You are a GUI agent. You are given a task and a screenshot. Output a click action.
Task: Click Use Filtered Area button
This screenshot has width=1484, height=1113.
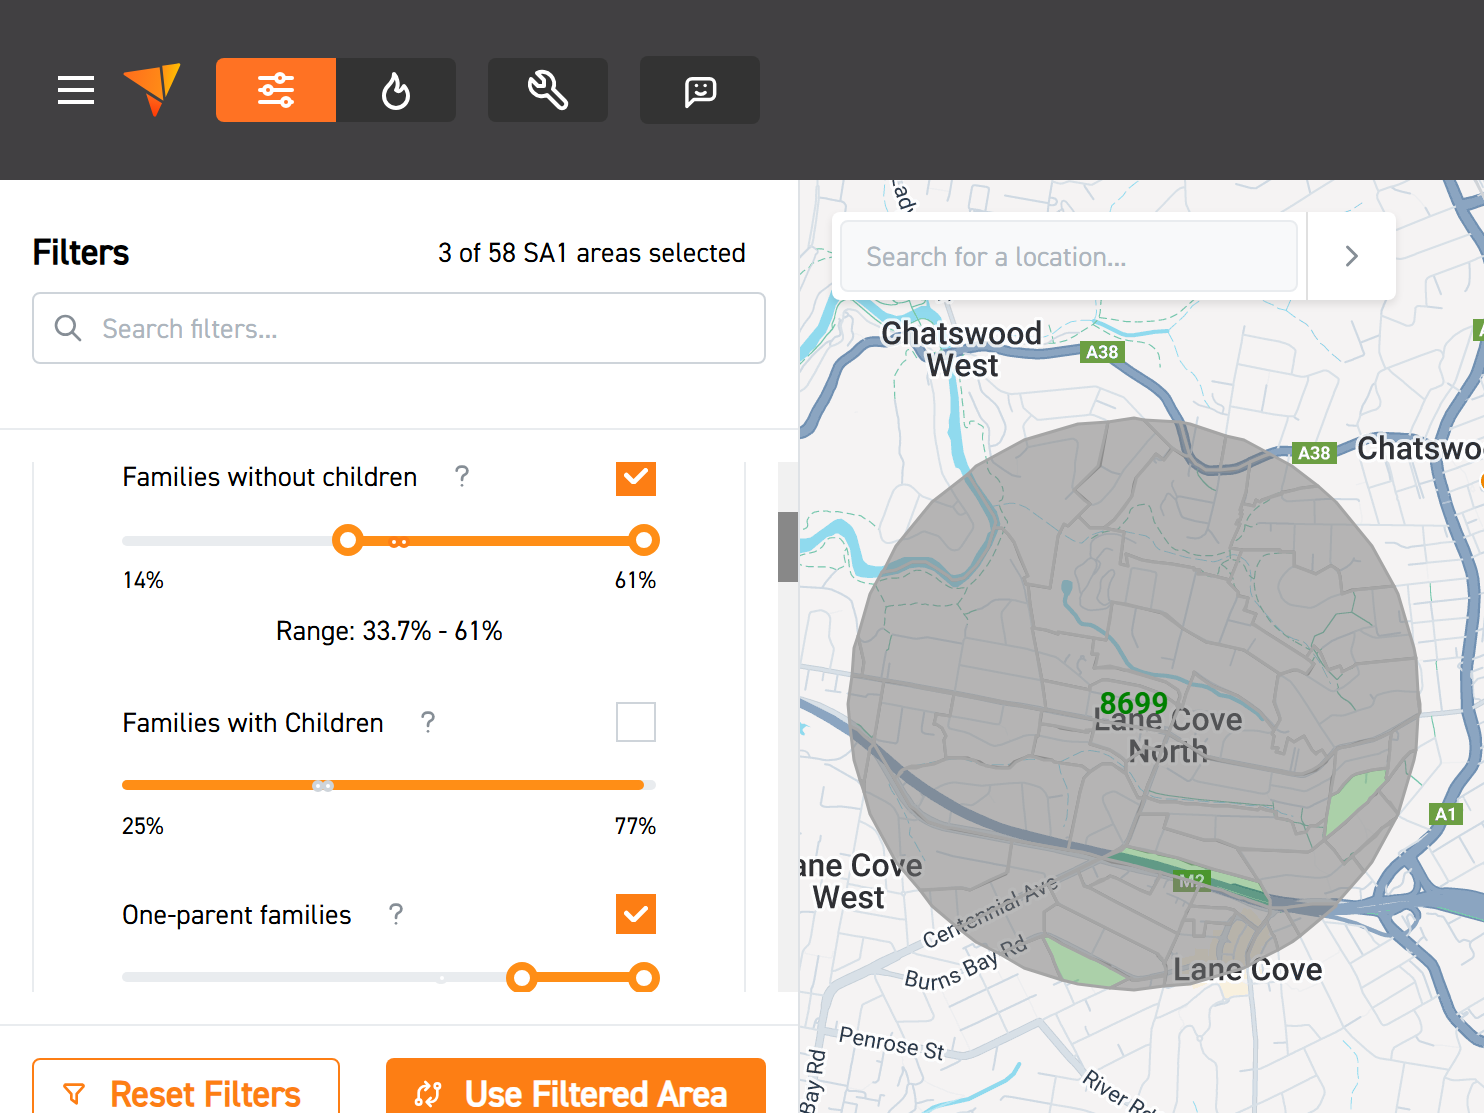point(576,1092)
